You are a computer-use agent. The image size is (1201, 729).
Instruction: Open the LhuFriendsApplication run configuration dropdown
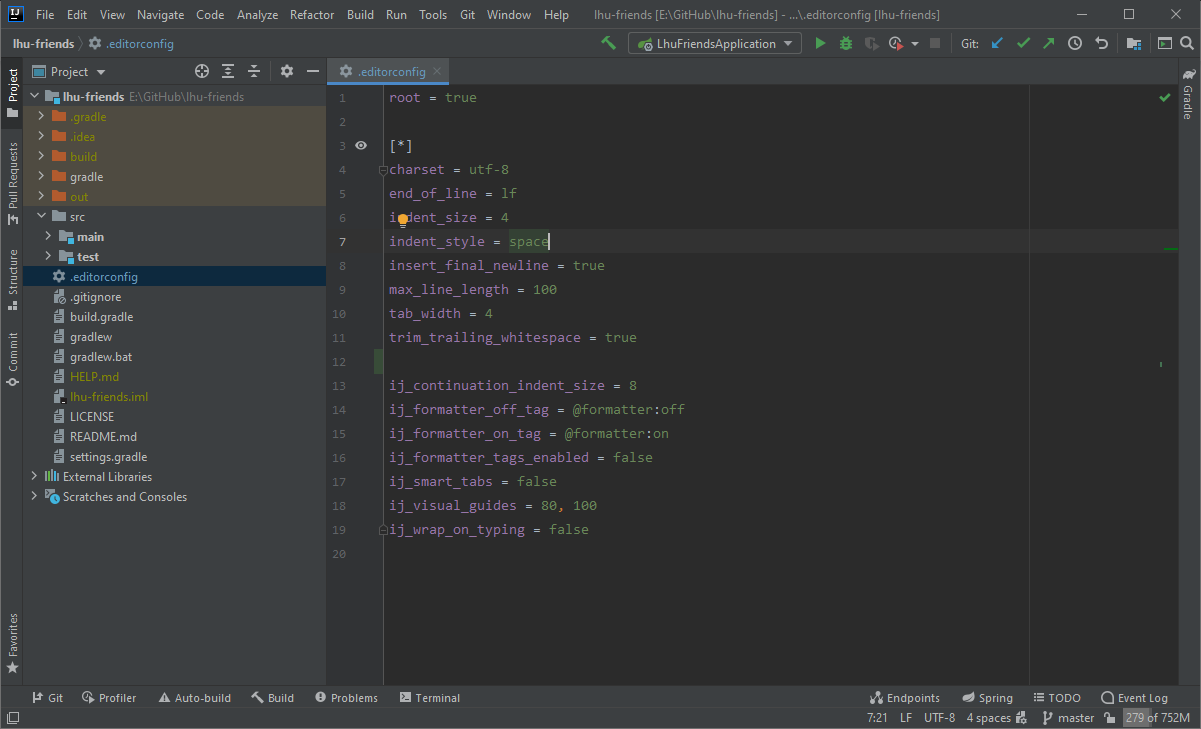(714, 44)
